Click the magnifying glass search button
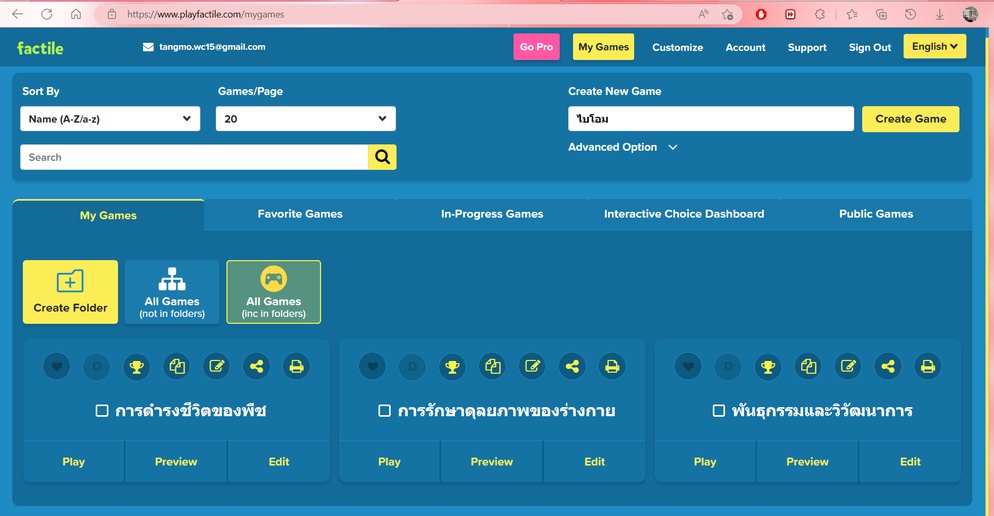The height and width of the screenshot is (516, 994). click(x=382, y=157)
